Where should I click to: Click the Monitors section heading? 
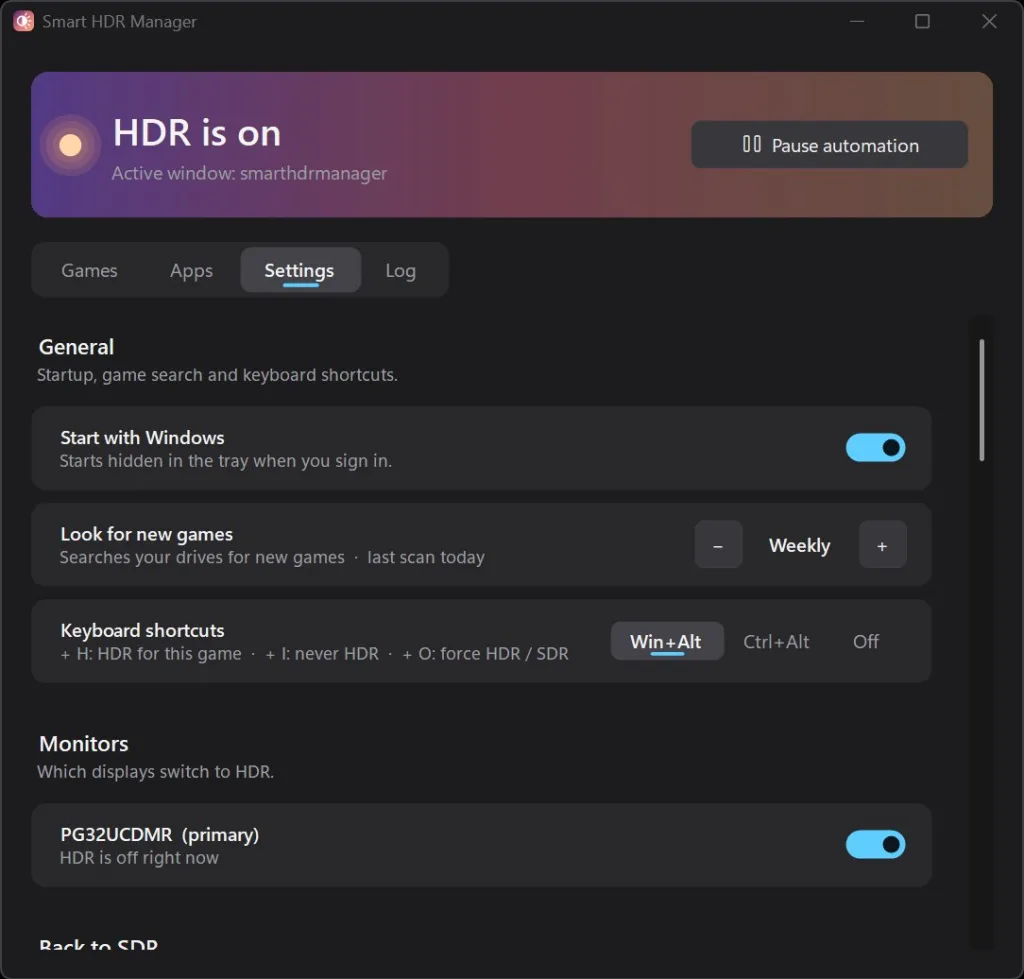84,744
